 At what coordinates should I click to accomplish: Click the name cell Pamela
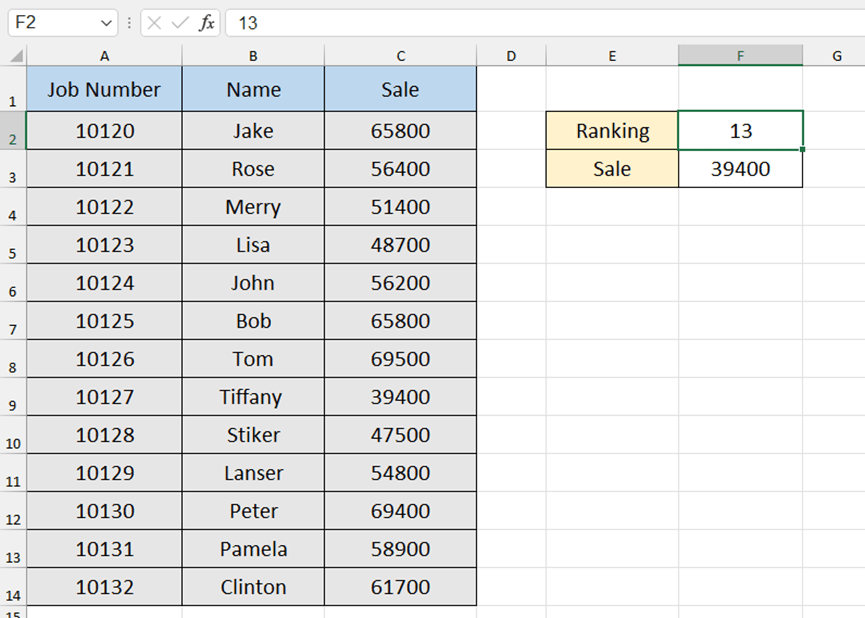click(x=253, y=549)
